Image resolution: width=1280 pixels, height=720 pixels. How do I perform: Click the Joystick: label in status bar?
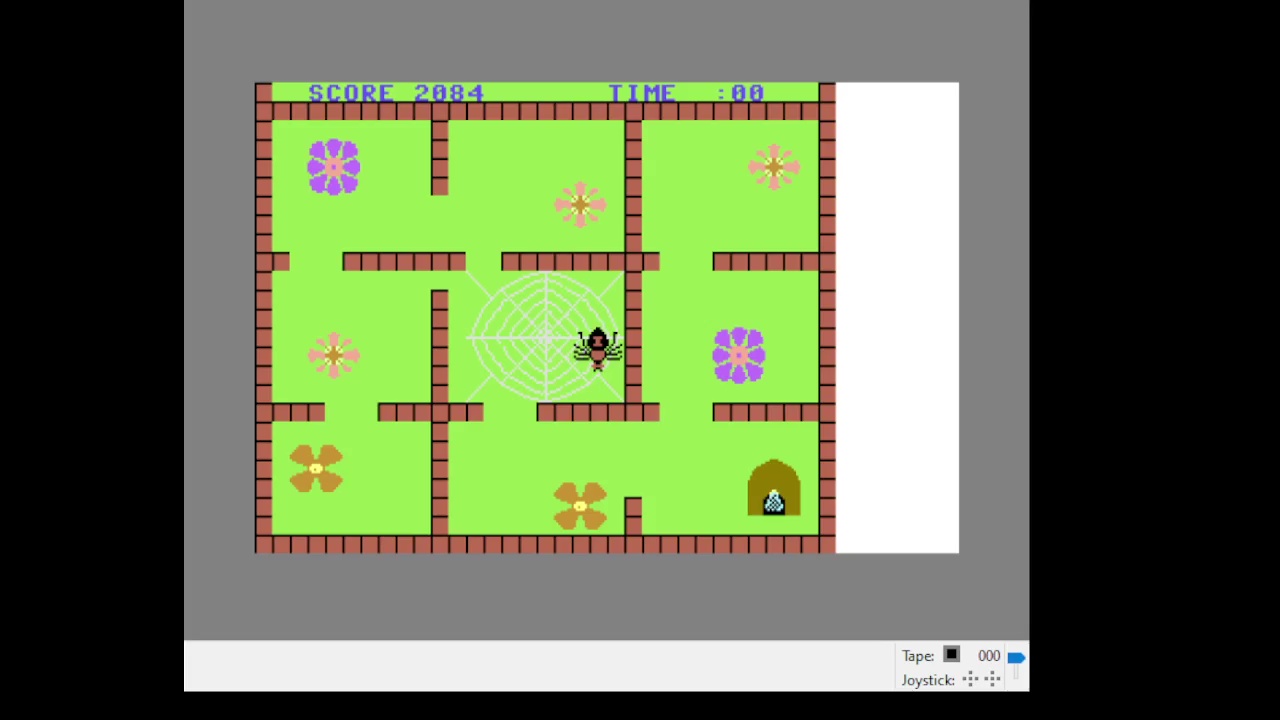pyautogui.click(x=928, y=680)
